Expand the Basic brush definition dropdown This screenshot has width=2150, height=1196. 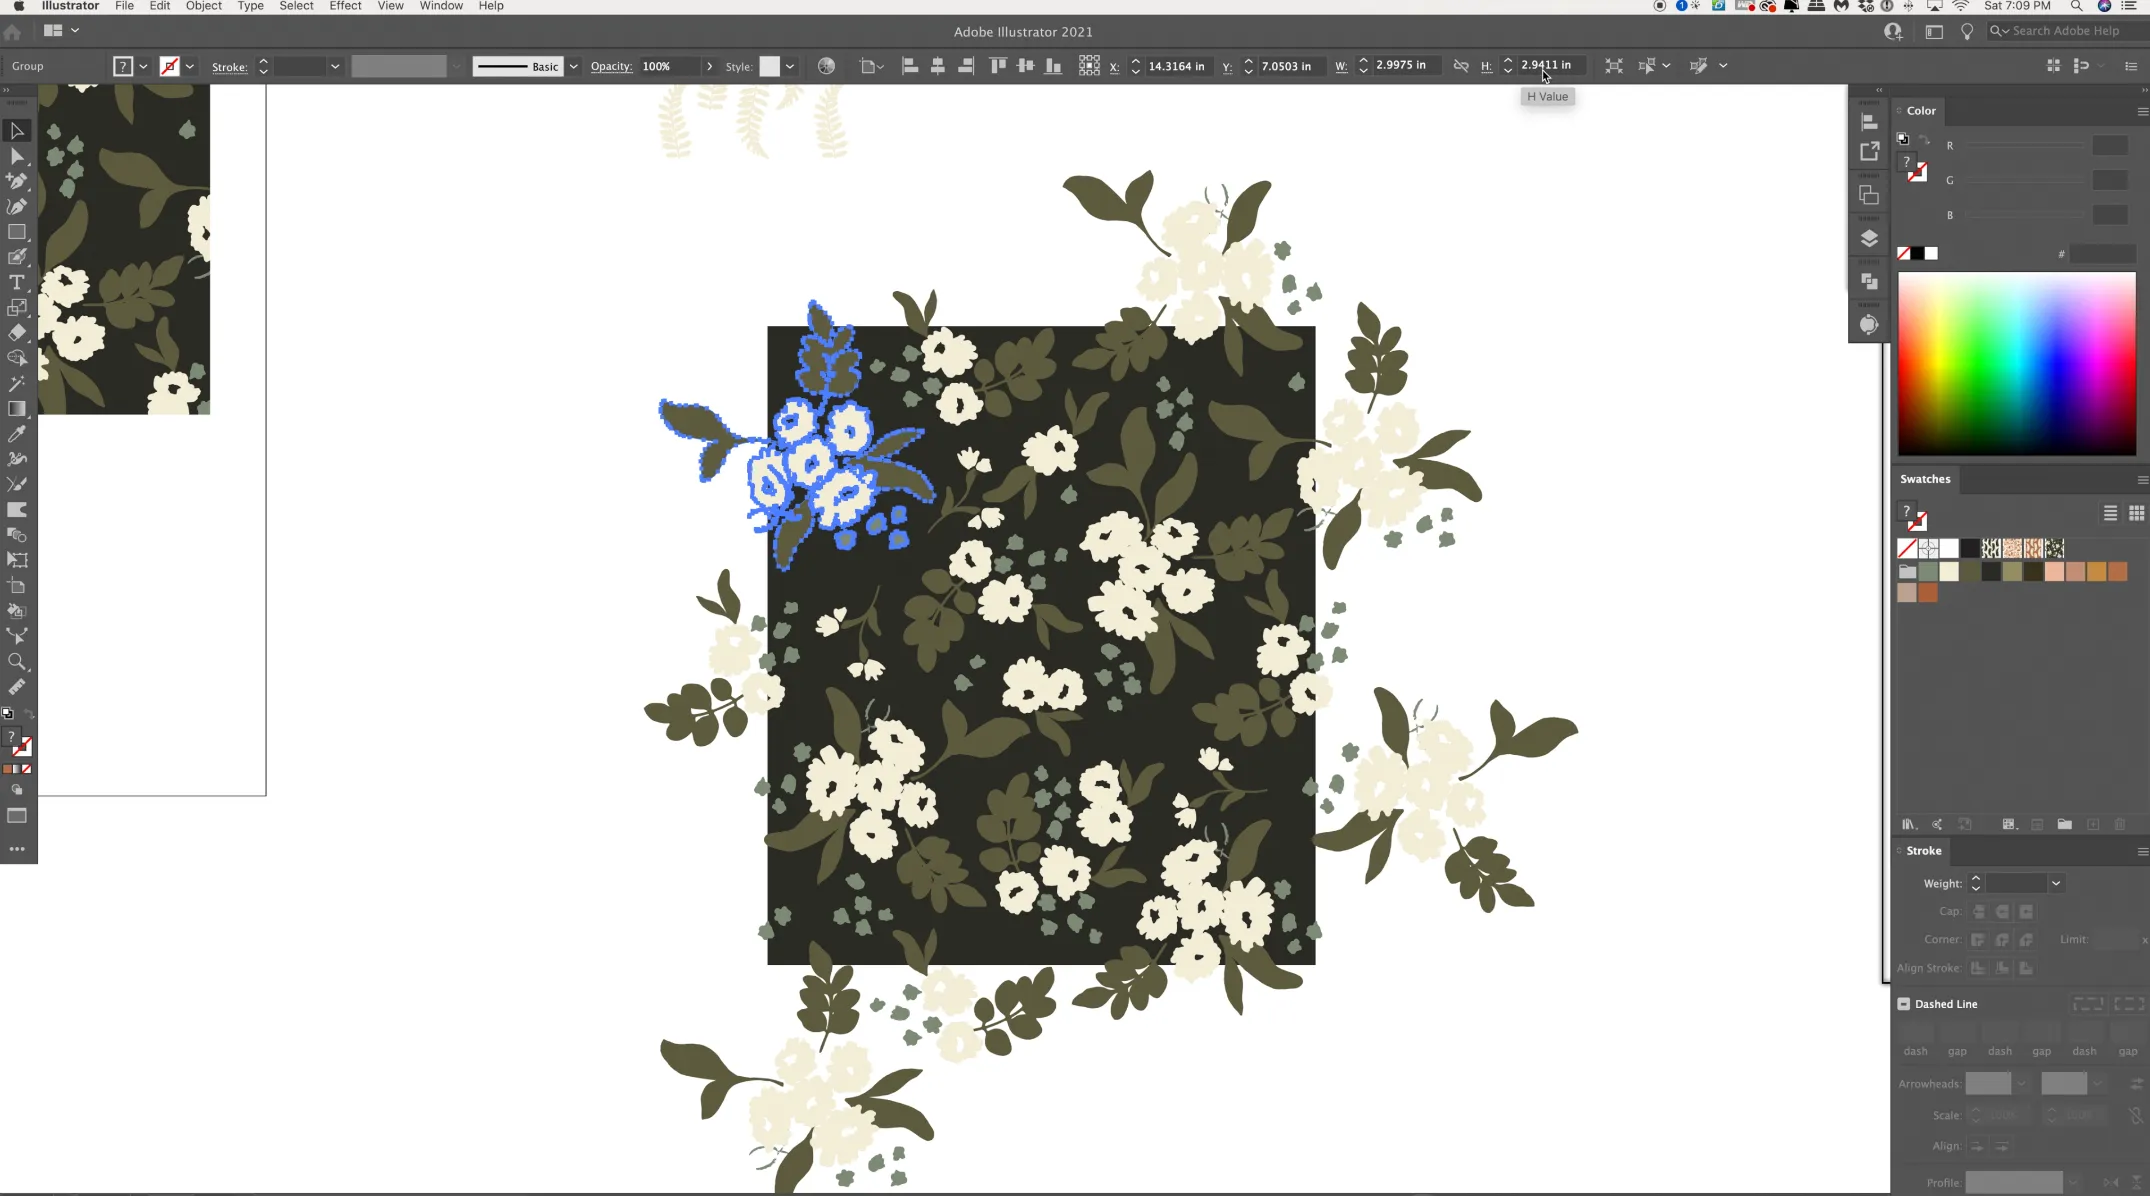pyautogui.click(x=574, y=66)
